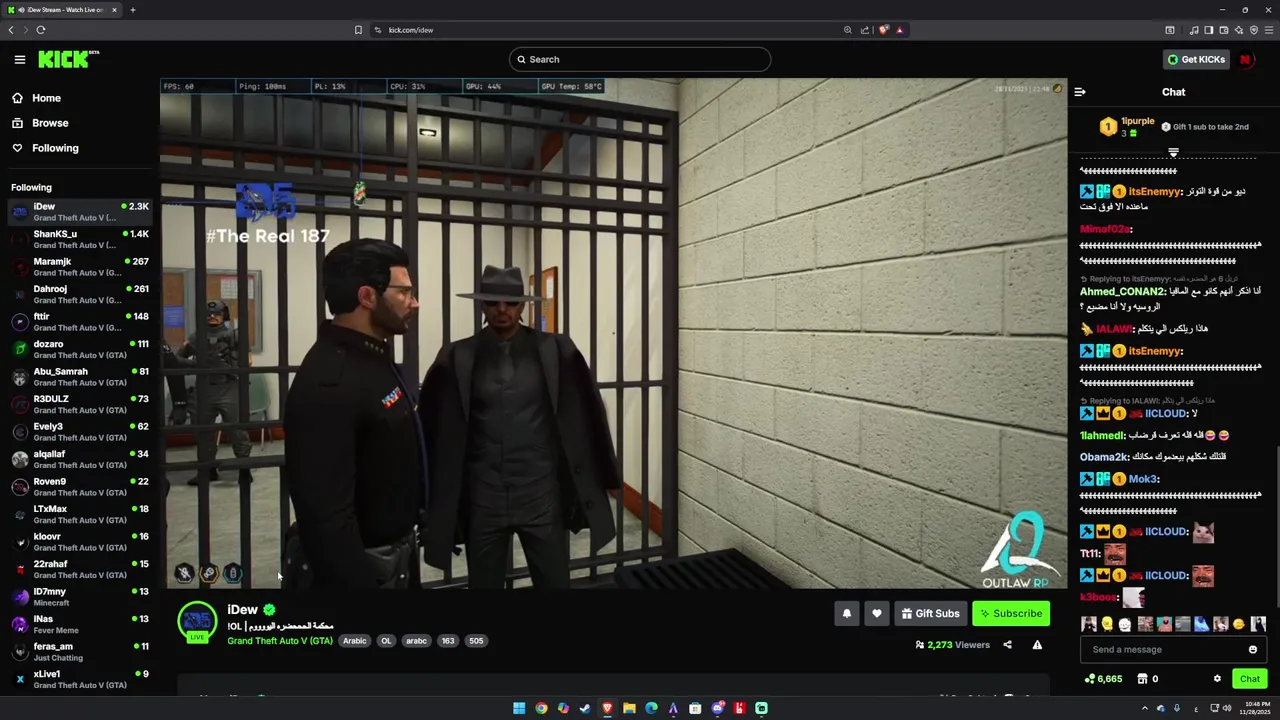Open Abu_Samrah channel in following list
1280x720 pixels.
pos(80,377)
